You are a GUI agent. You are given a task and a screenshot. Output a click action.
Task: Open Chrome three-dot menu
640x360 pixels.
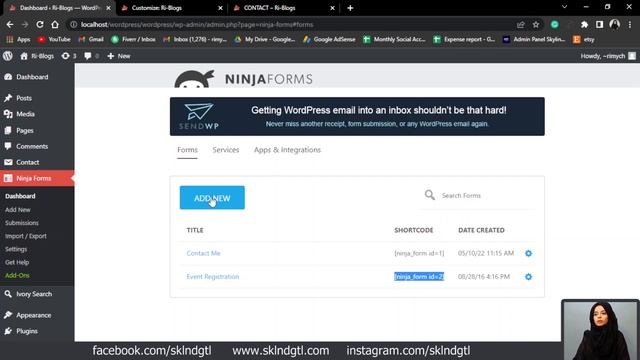[x=630, y=24]
